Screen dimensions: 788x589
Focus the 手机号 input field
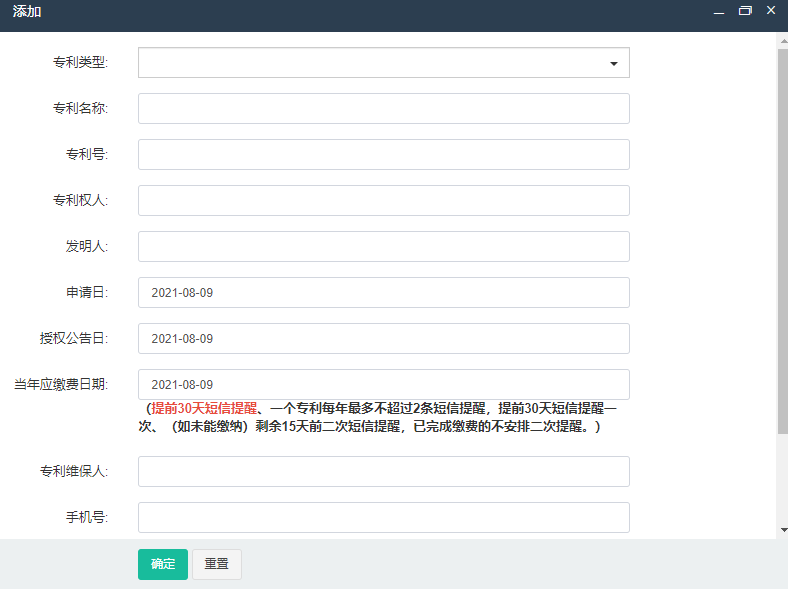click(x=383, y=517)
